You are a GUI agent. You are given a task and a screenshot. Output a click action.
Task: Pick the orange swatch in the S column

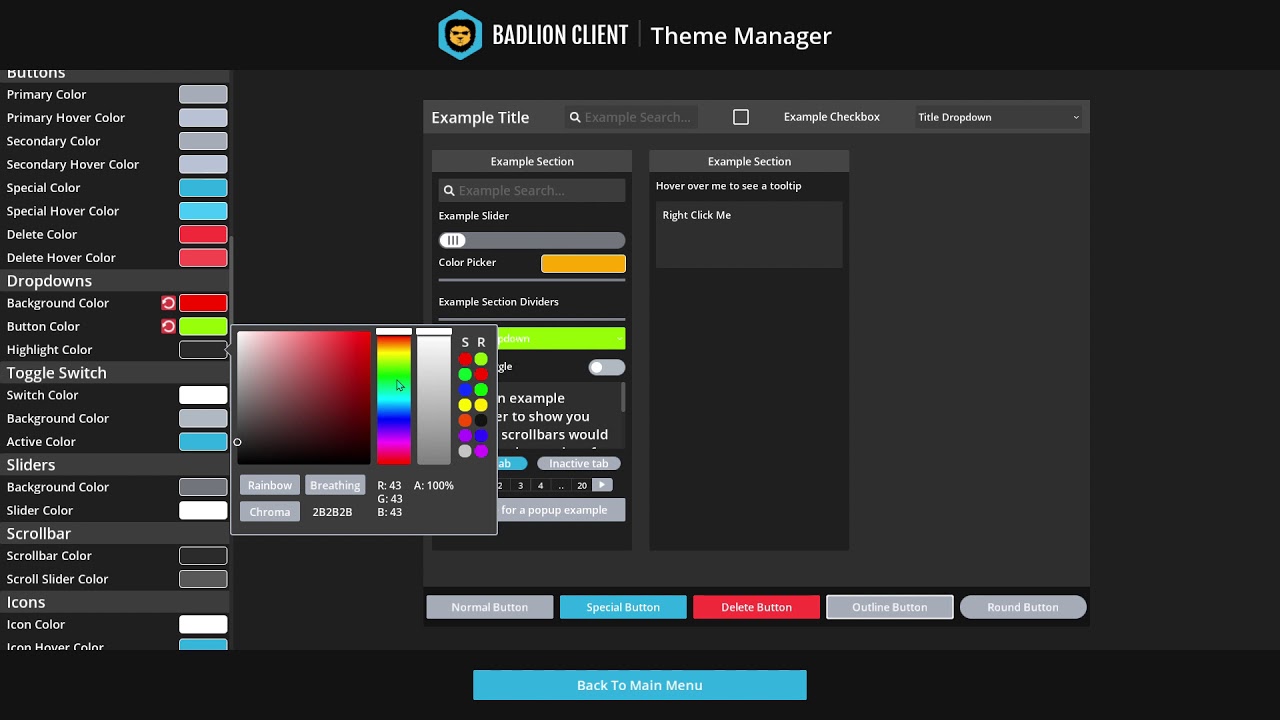click(x=465, y=420)
